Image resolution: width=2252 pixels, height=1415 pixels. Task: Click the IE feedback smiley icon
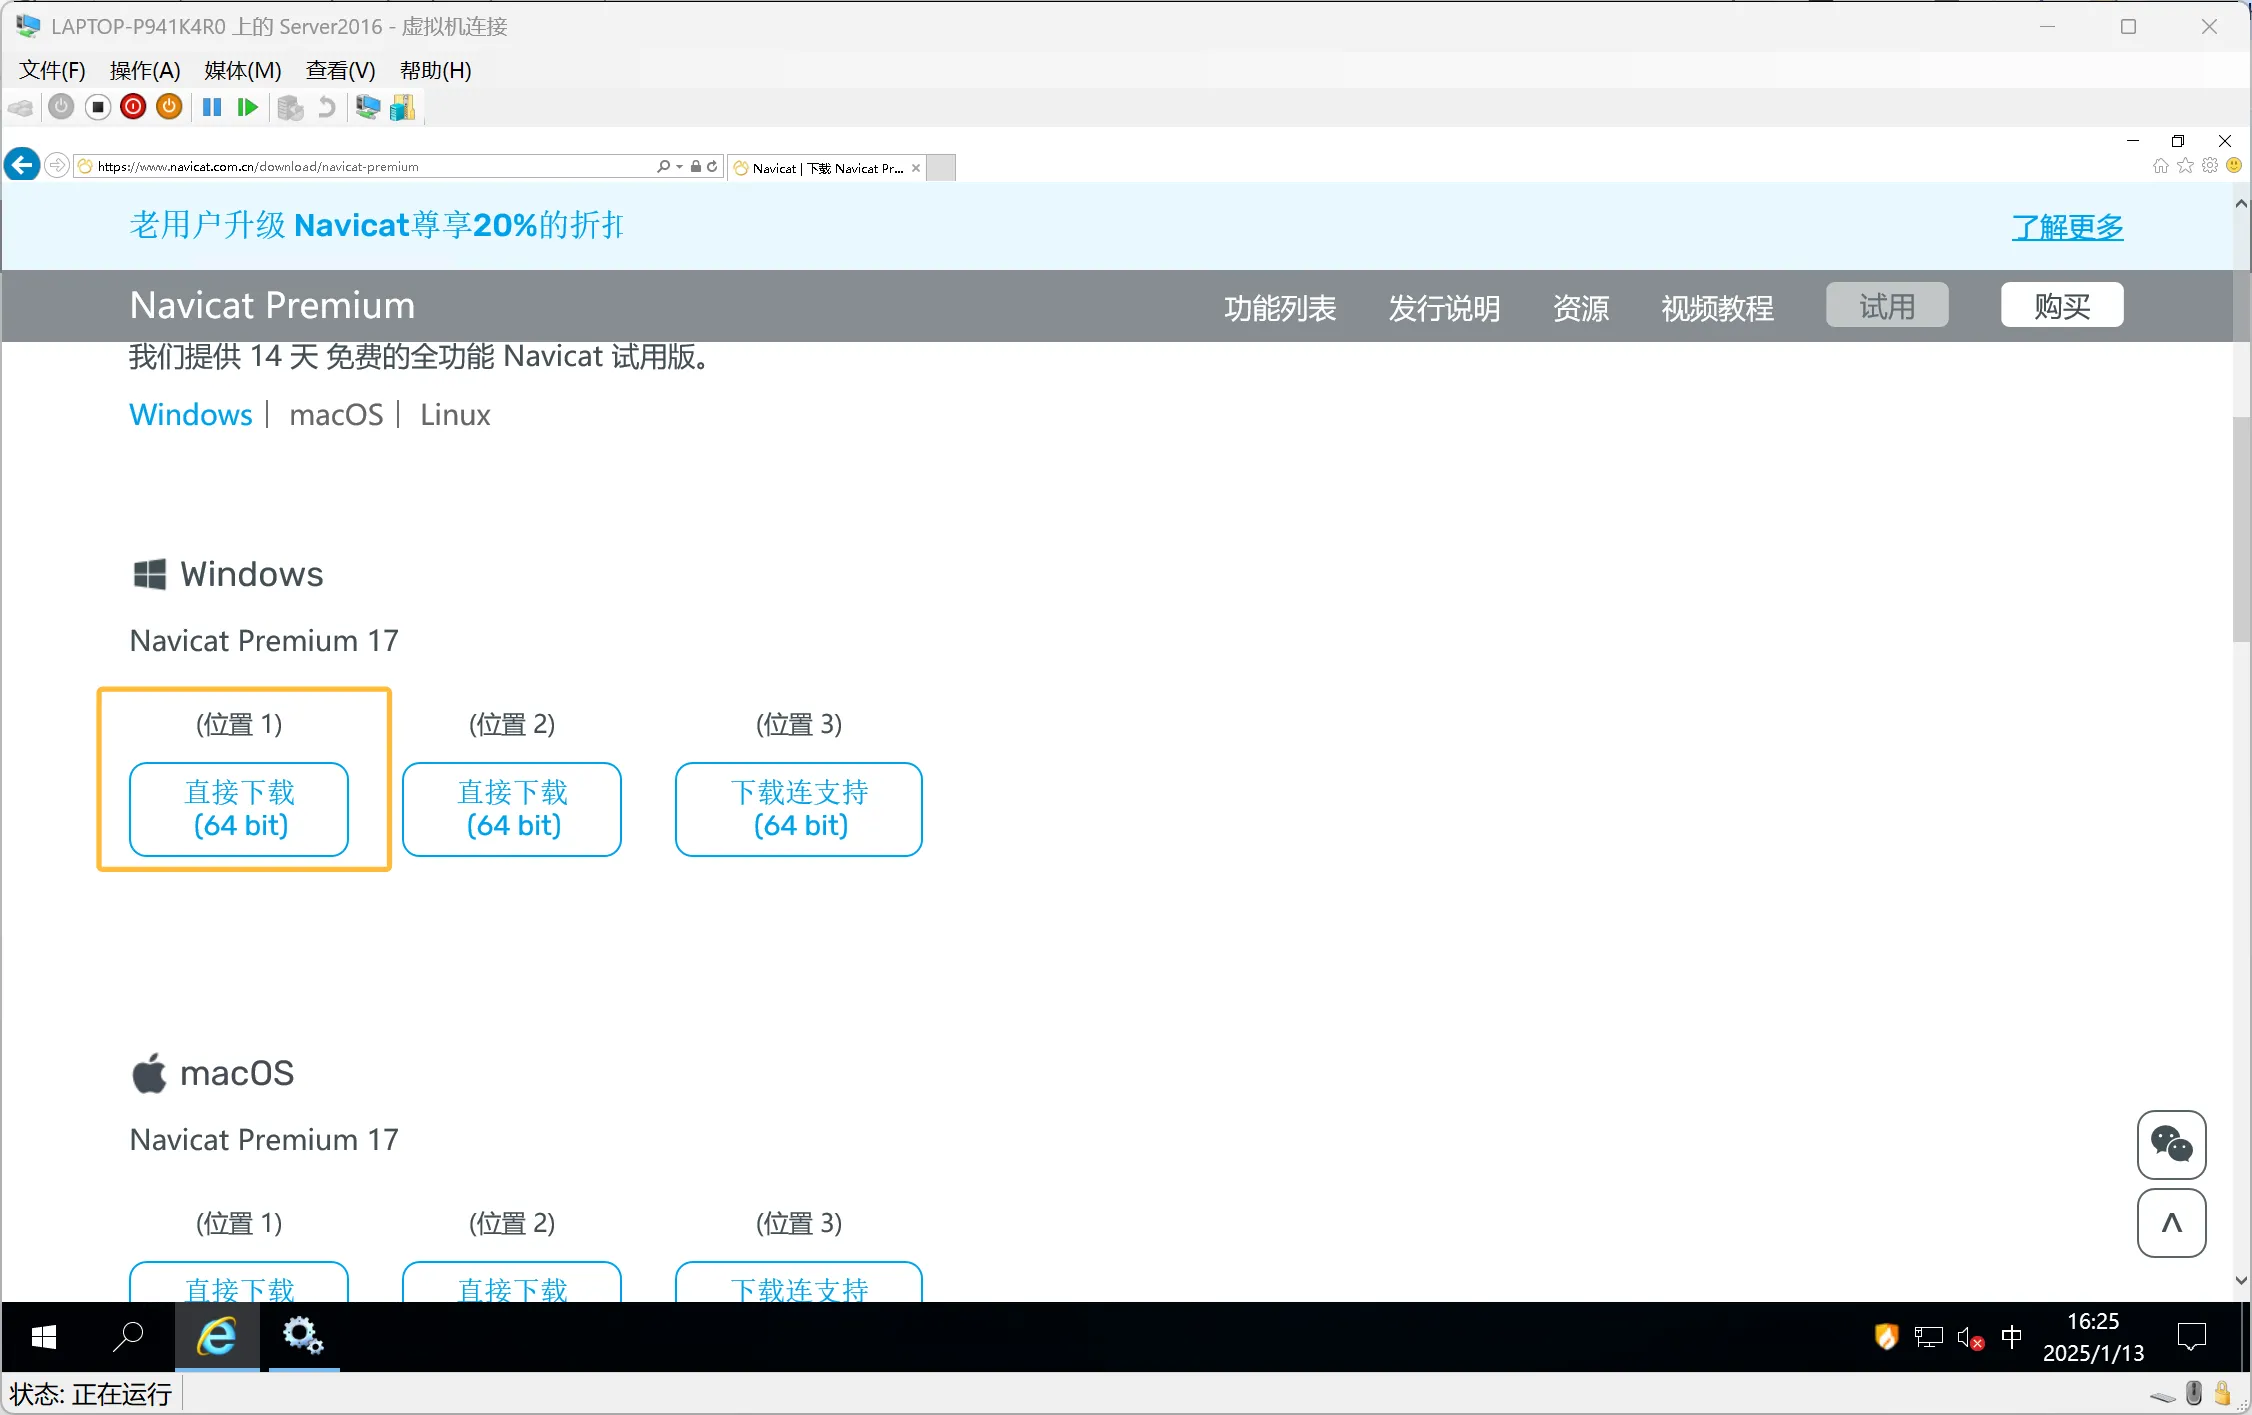tap(2234, 166)
